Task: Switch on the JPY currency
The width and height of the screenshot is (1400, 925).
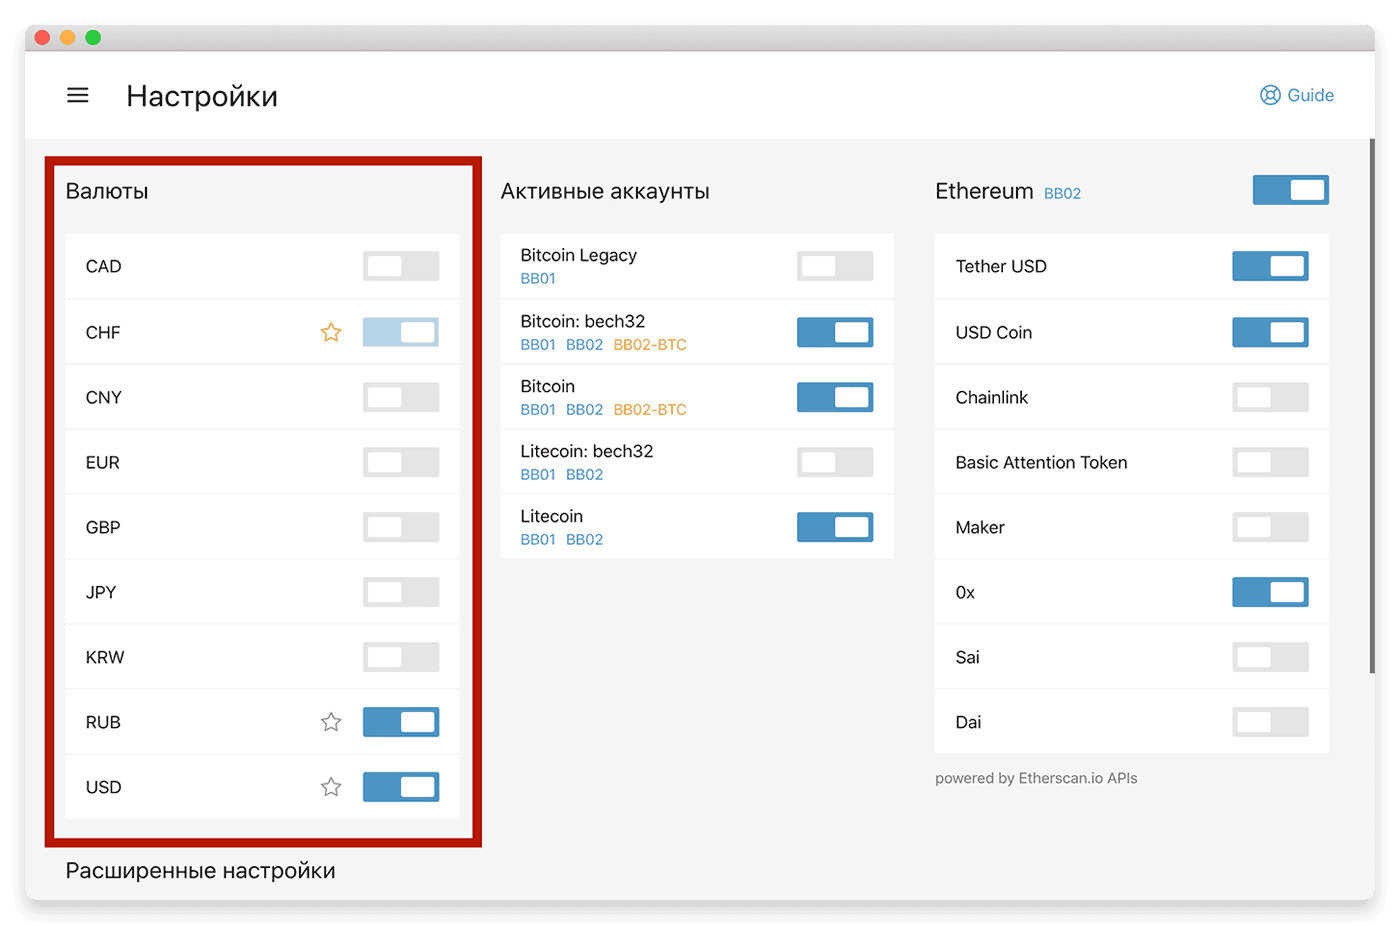Action: click(401, 592)
